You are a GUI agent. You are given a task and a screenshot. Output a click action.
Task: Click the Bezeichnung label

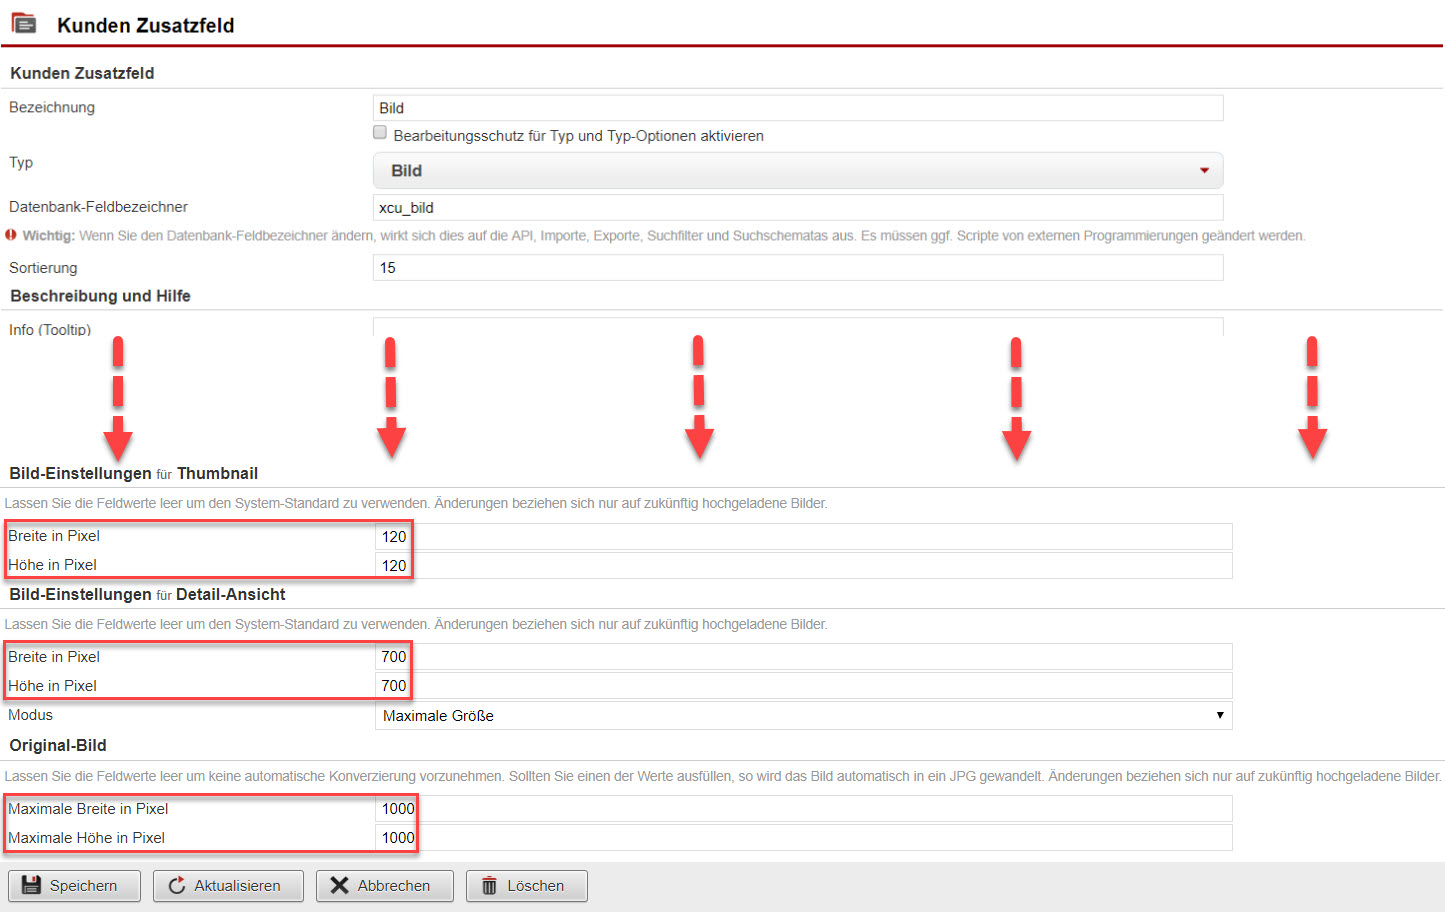click(x=52, y=106)
